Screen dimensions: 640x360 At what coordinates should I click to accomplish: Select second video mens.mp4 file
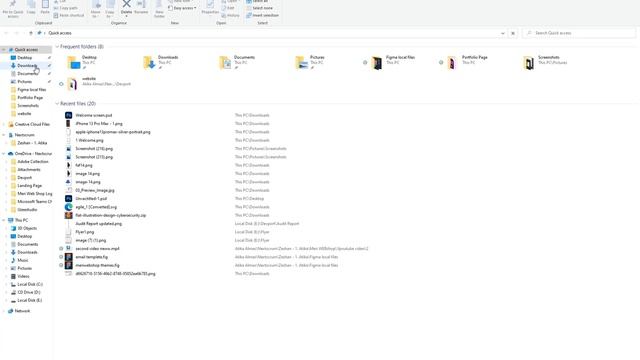click(97, 249)
